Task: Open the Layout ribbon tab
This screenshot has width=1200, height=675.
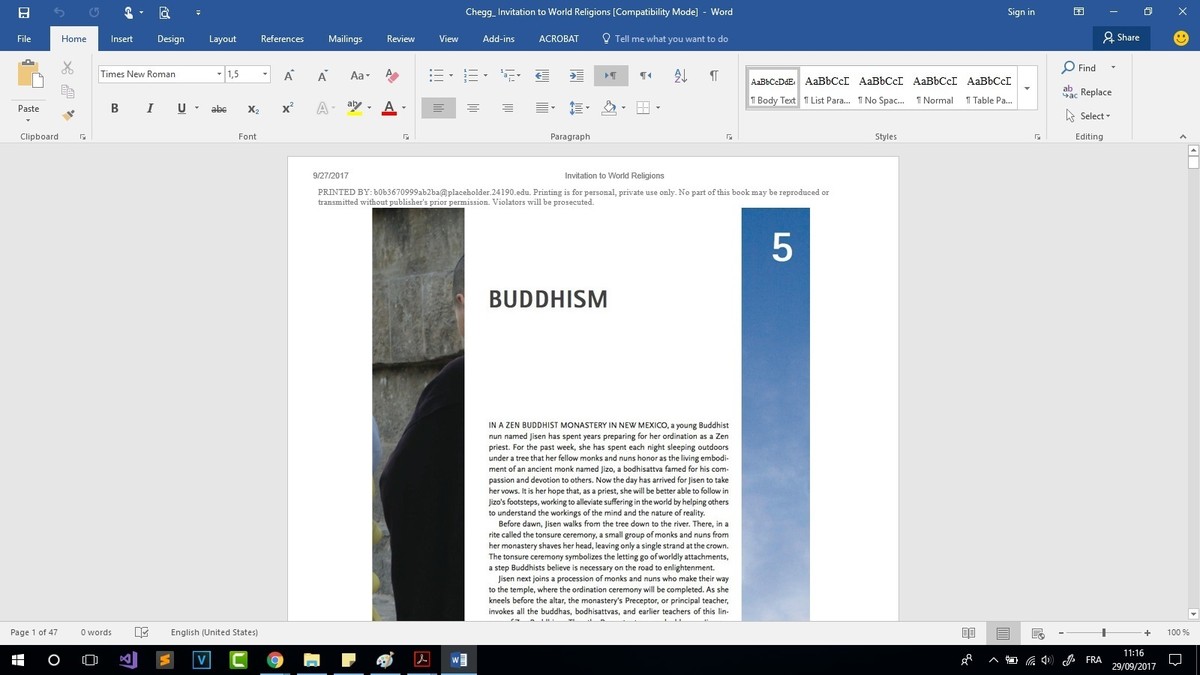Action: pos(222,39)
